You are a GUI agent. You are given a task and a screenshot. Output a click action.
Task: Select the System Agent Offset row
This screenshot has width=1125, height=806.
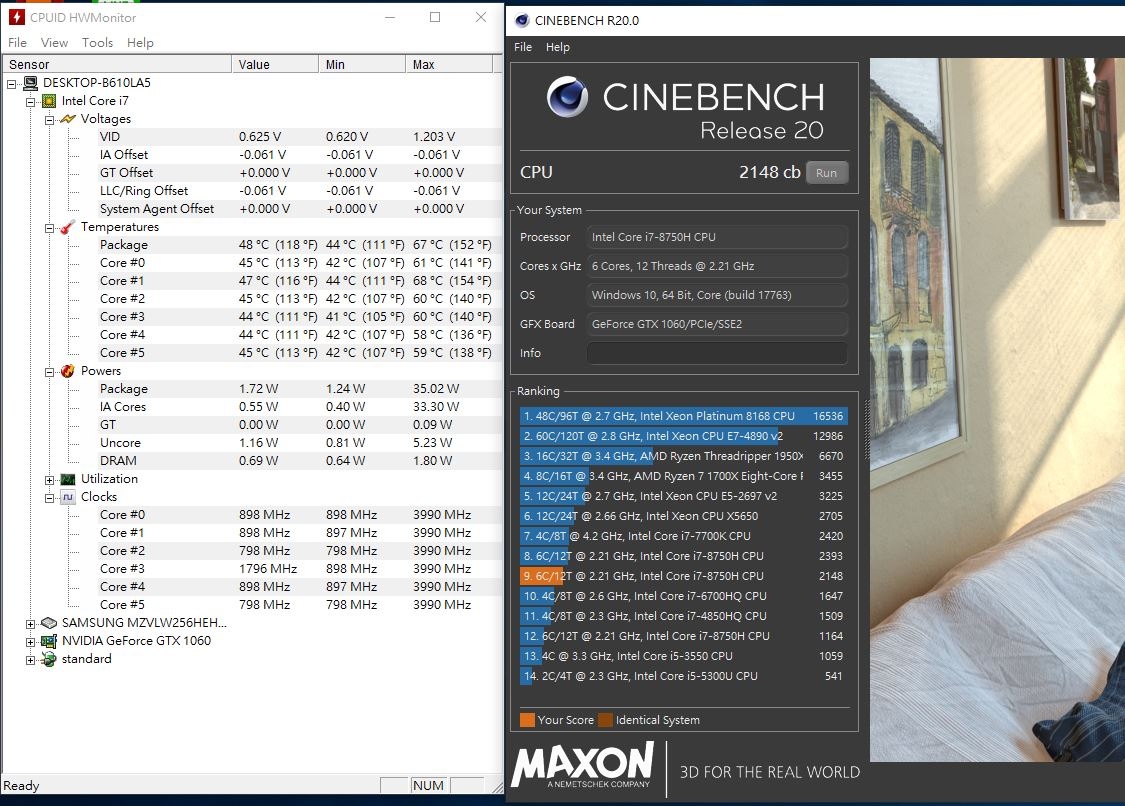300,209
